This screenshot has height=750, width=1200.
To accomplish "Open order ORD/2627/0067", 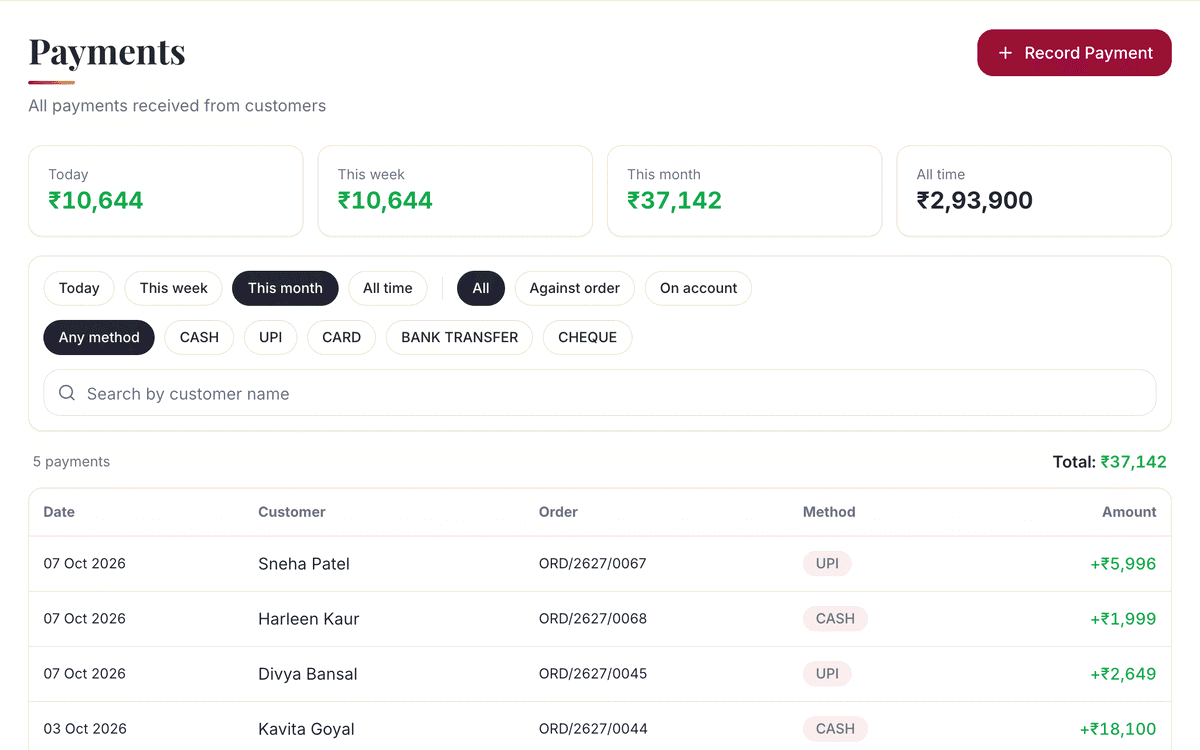I will point(593,564).
